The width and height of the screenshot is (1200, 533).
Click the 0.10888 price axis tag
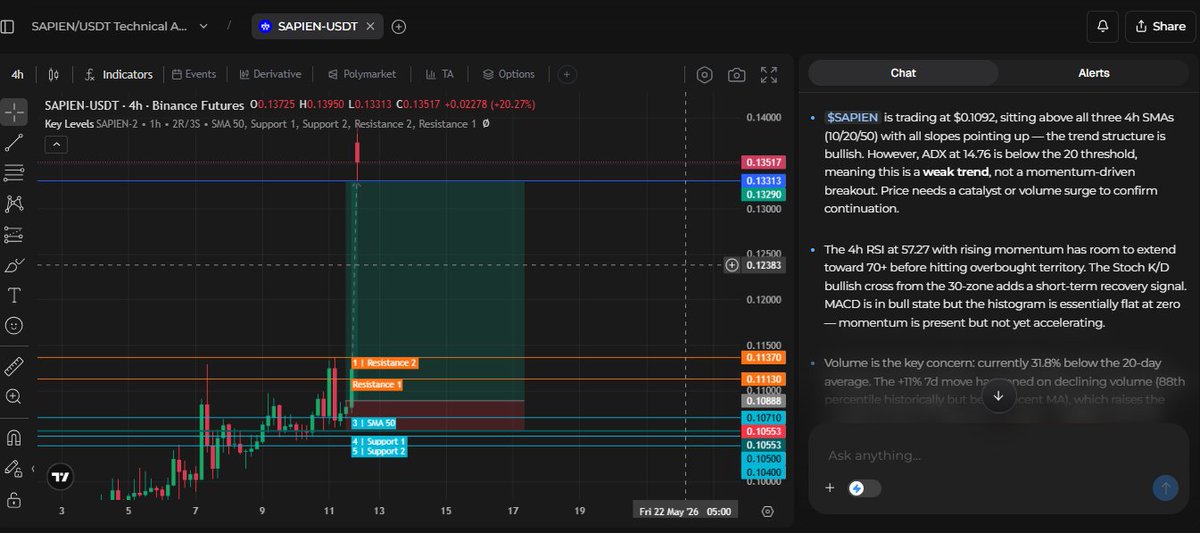pyautogui.click(x=764, y=400)
